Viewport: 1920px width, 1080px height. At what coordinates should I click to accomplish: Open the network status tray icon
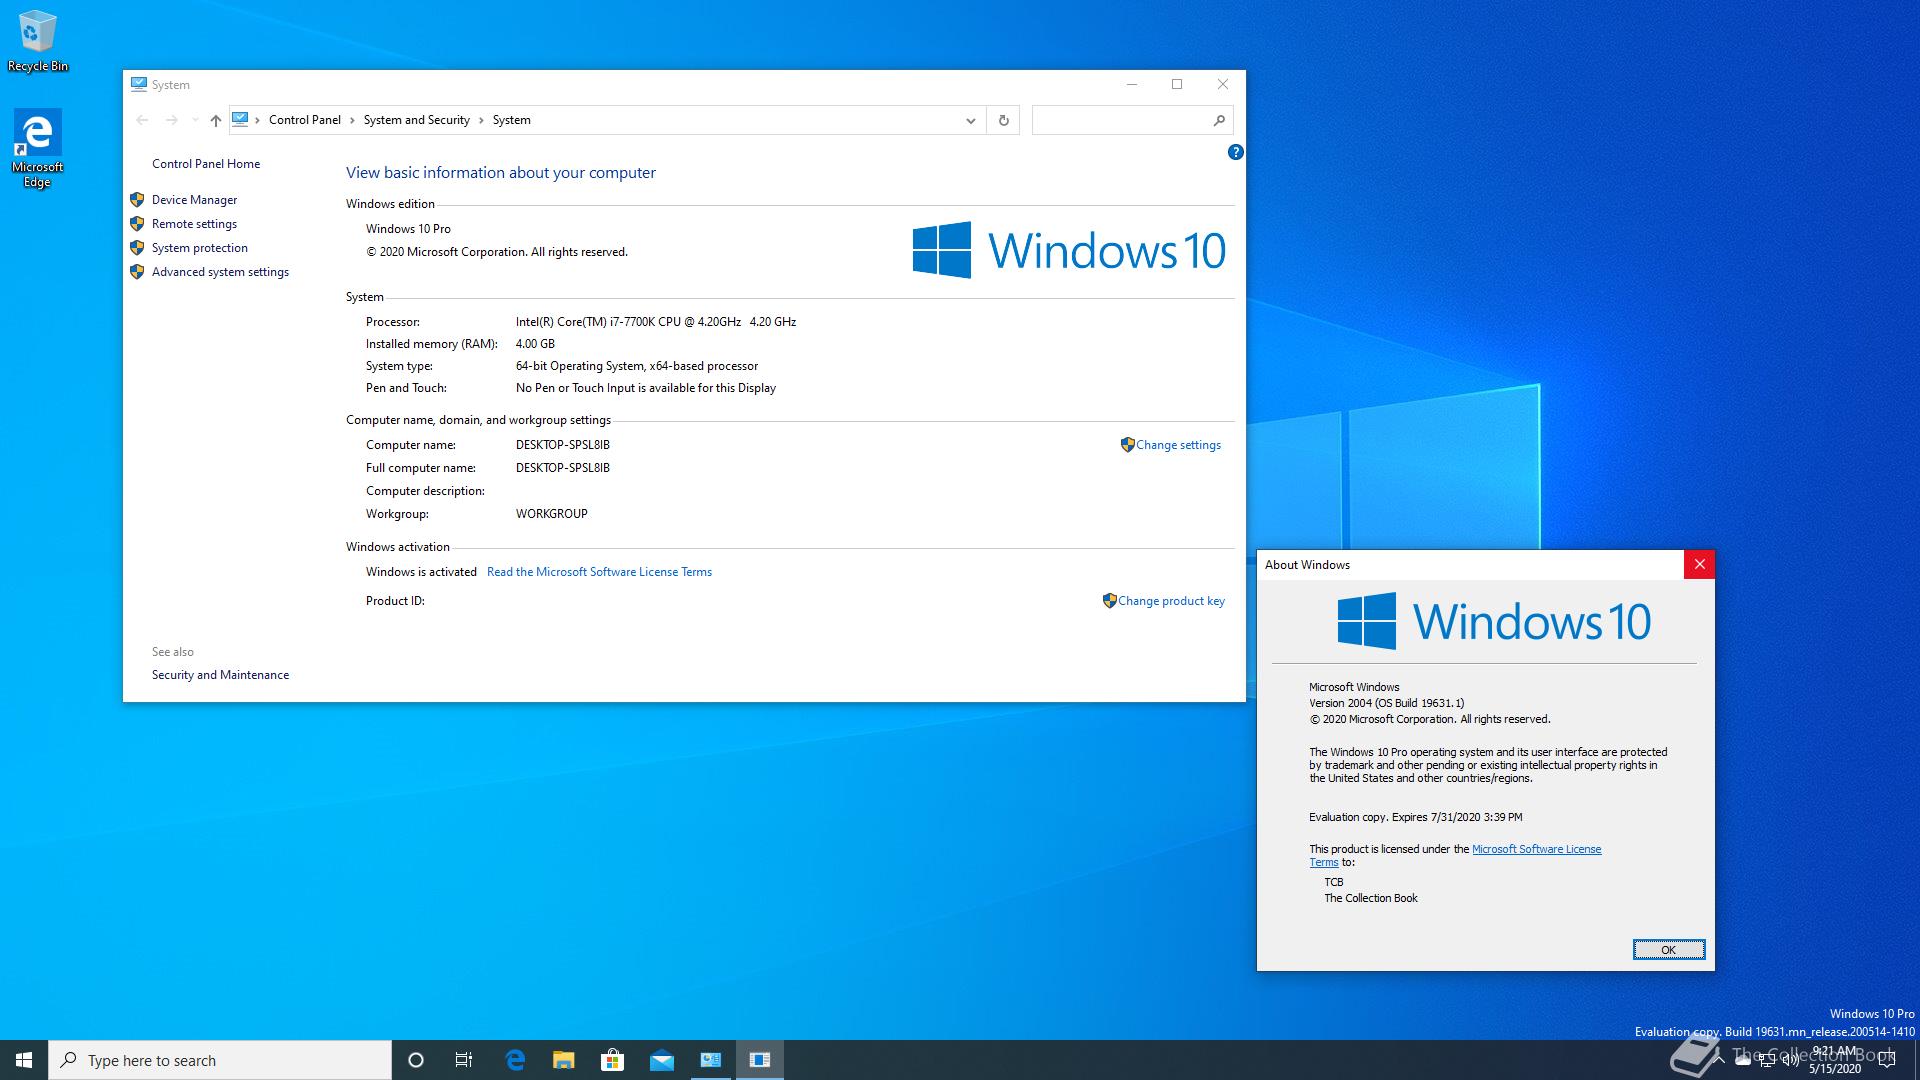[1767, 1061]
